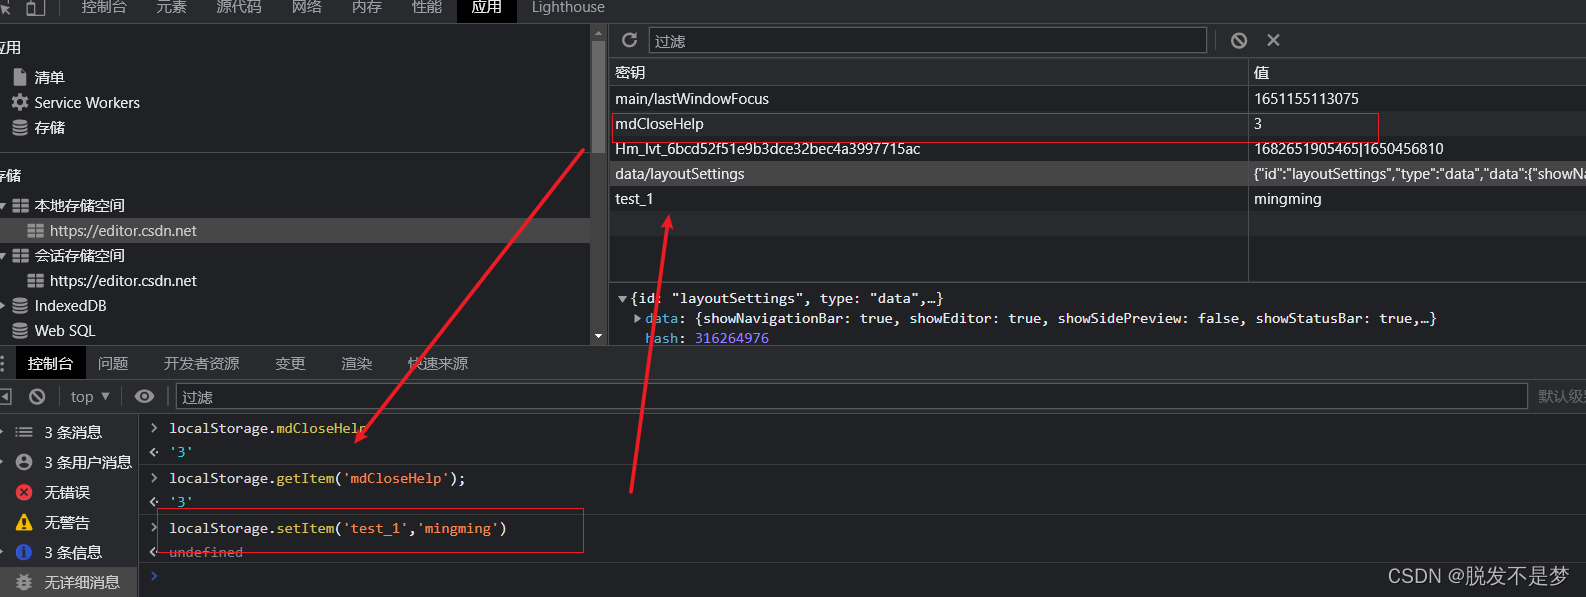The height and width of the screenshot is (597, 1586).
Task: Collapse the layoutSettings object preview
Action: pyautogui.click(x=622, y=298)
